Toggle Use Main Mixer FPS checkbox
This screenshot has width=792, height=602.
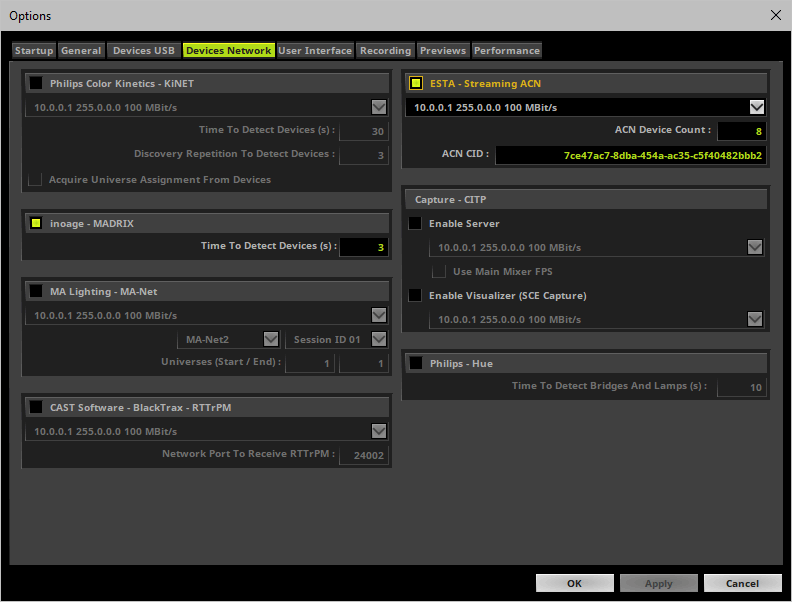[439, 271]
